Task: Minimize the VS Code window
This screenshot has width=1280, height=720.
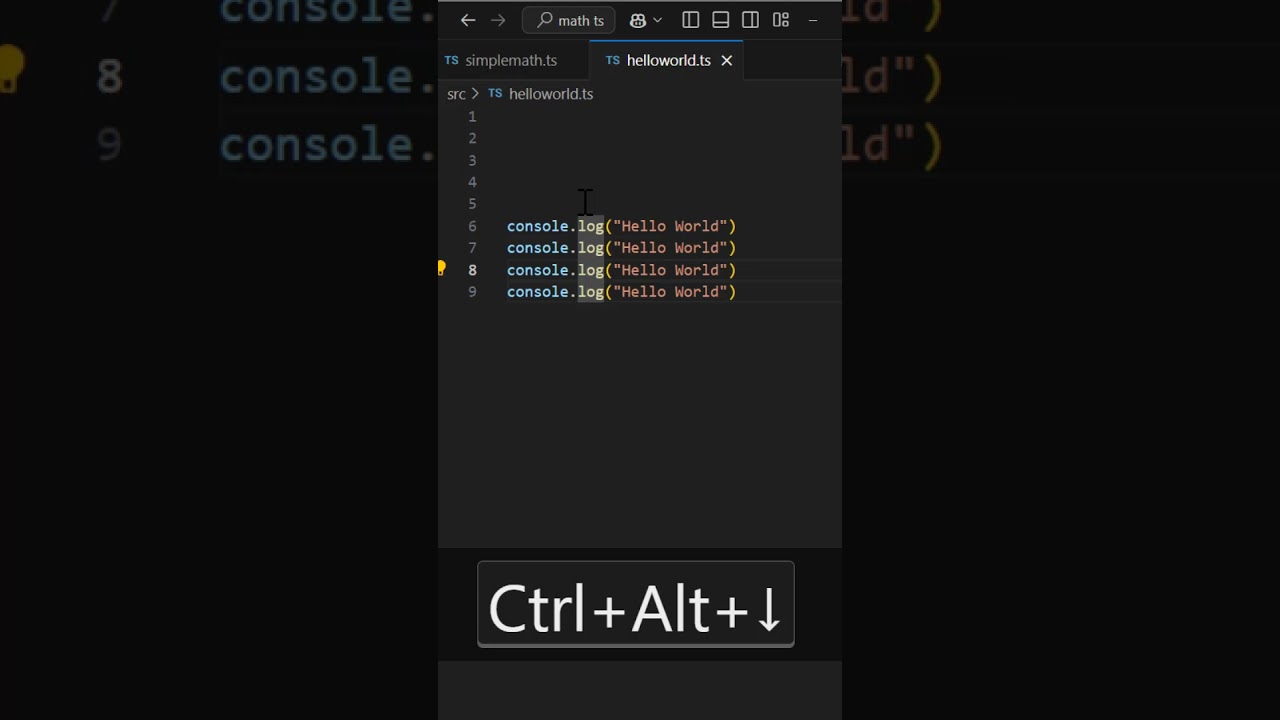Action: (813, 20)
